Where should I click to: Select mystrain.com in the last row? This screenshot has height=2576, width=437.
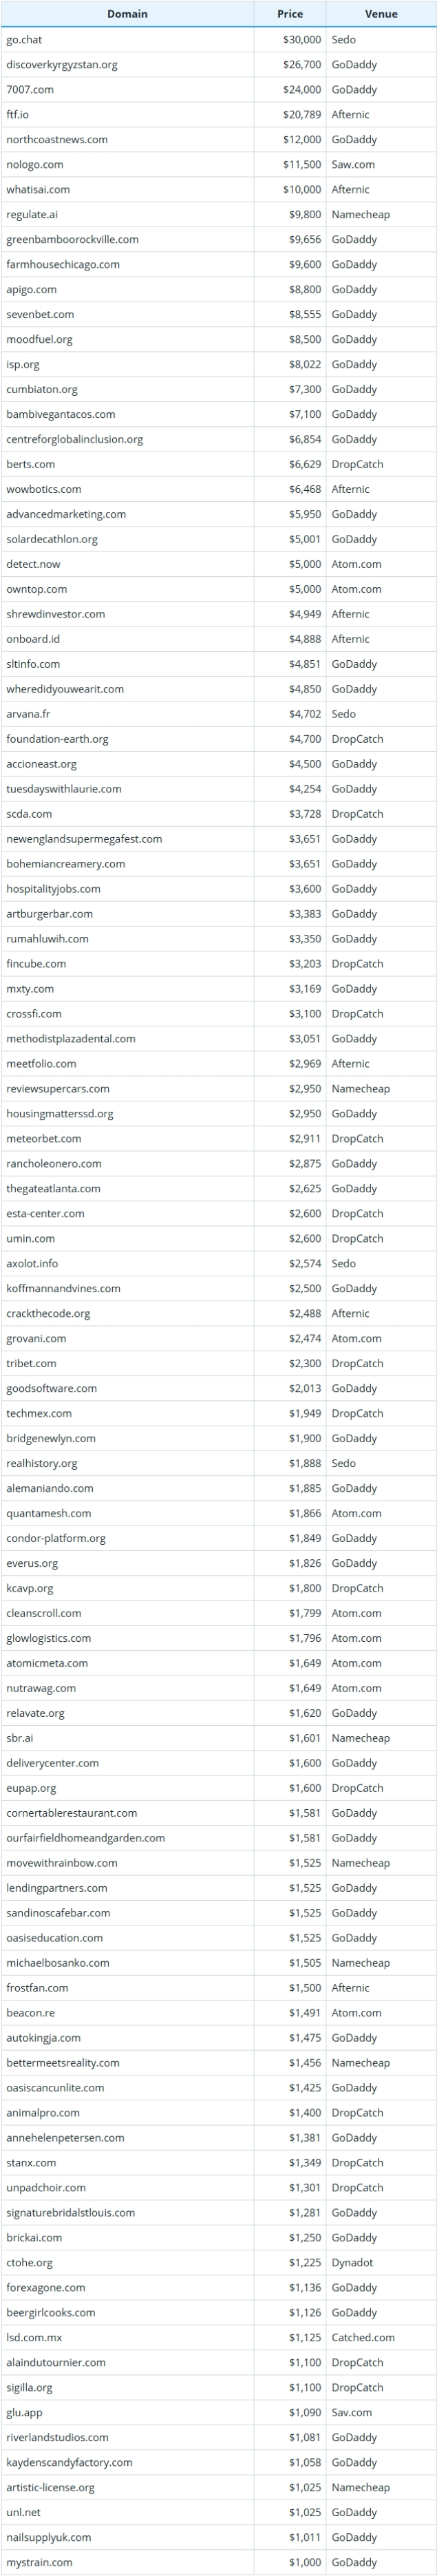(40, 2562)
